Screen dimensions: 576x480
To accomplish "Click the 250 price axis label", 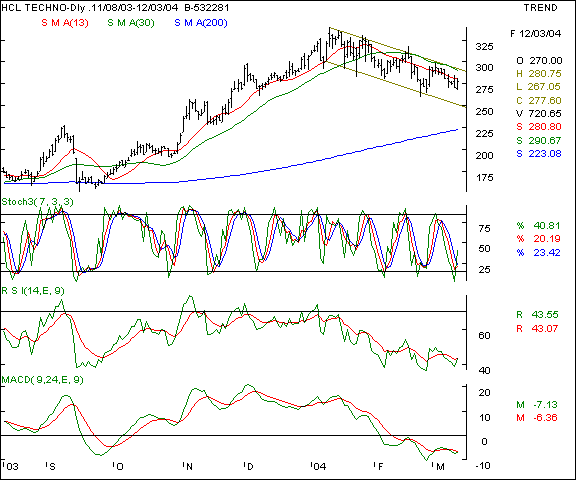I will click(484, 111).
